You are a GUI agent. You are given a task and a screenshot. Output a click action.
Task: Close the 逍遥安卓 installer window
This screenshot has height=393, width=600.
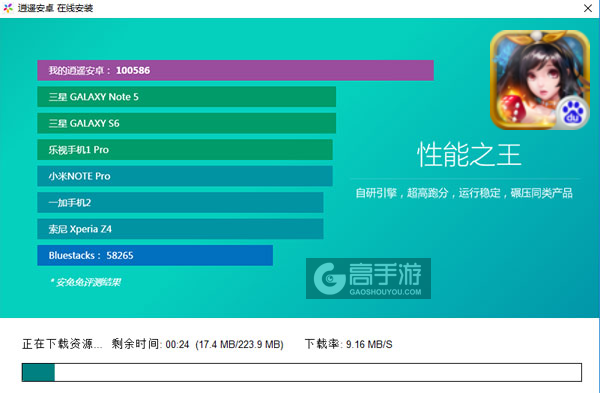click(x=588, y=8)
